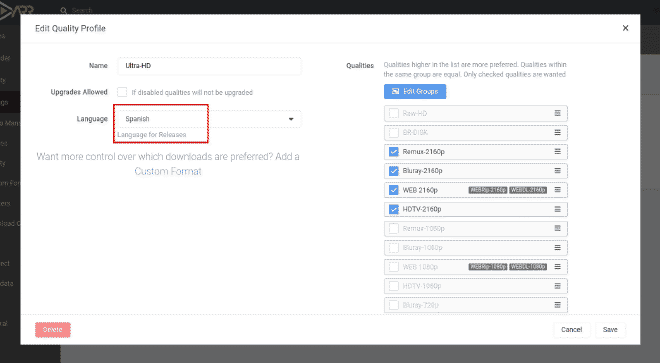Check the Bluray-720p quality
The image size is (660, 363).
394,305
